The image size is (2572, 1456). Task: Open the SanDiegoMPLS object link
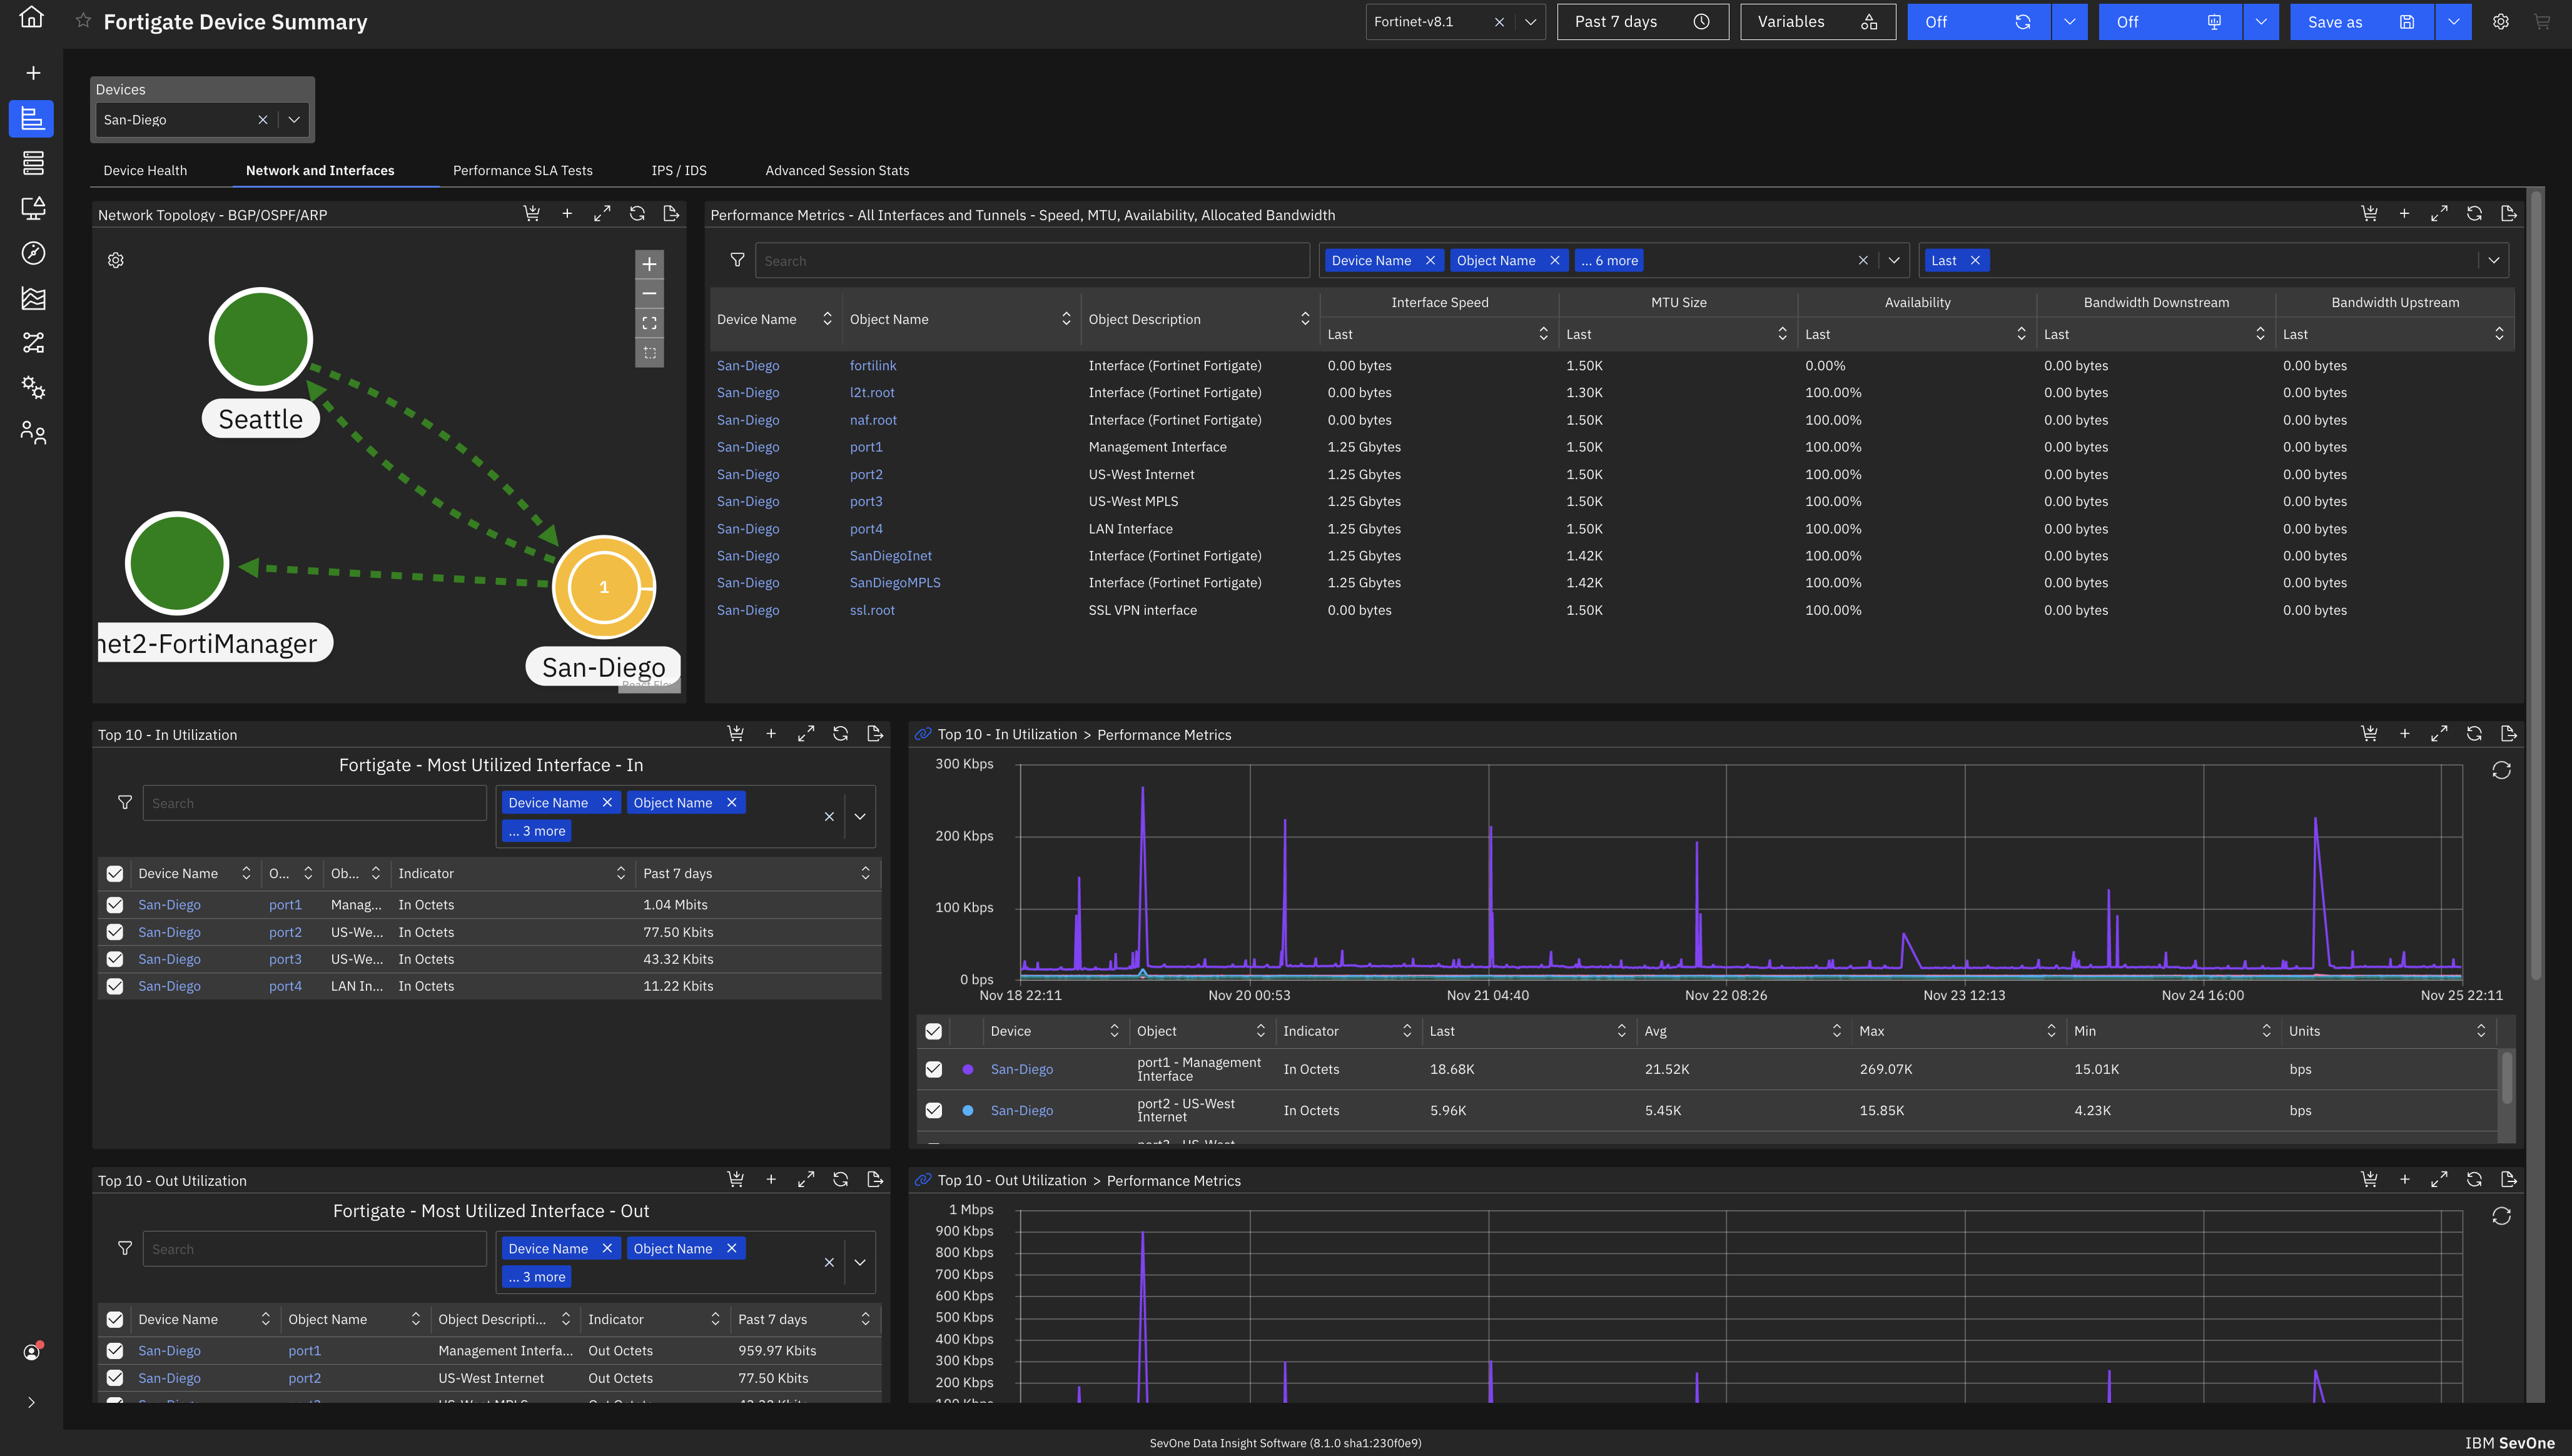[x=894, y=583]
